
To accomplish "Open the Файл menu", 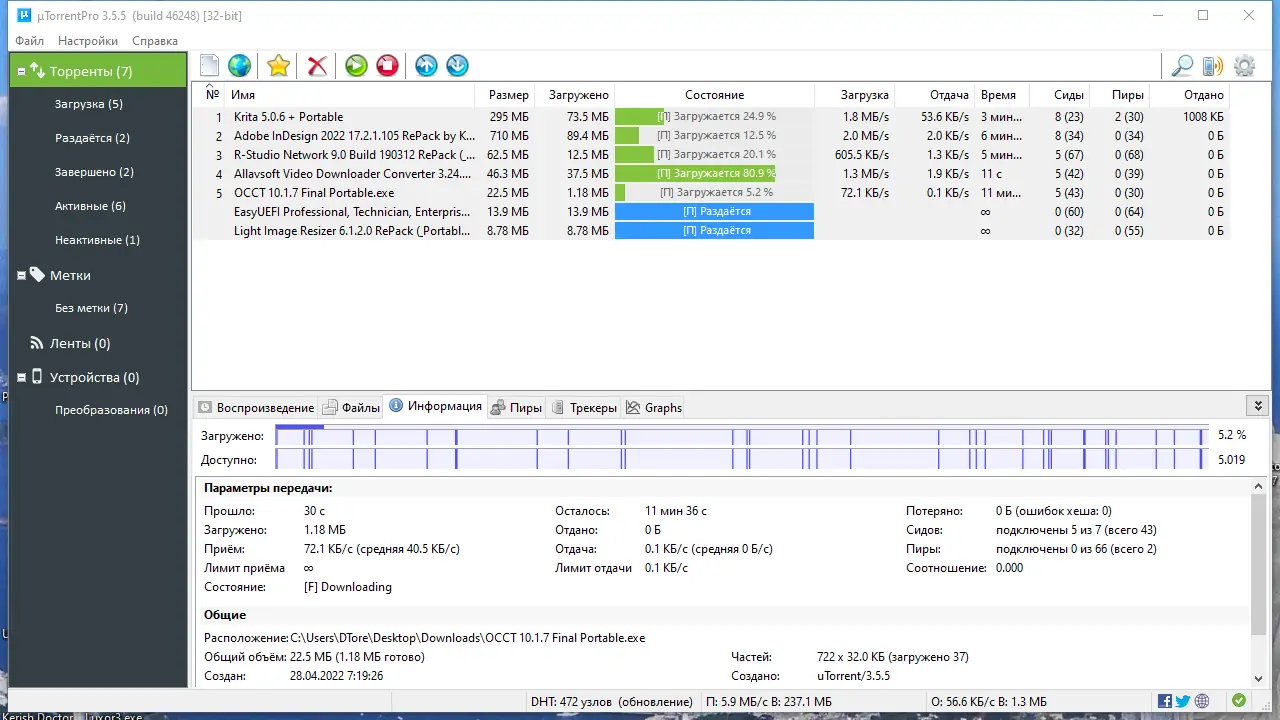I will click(x=29, y=41).
